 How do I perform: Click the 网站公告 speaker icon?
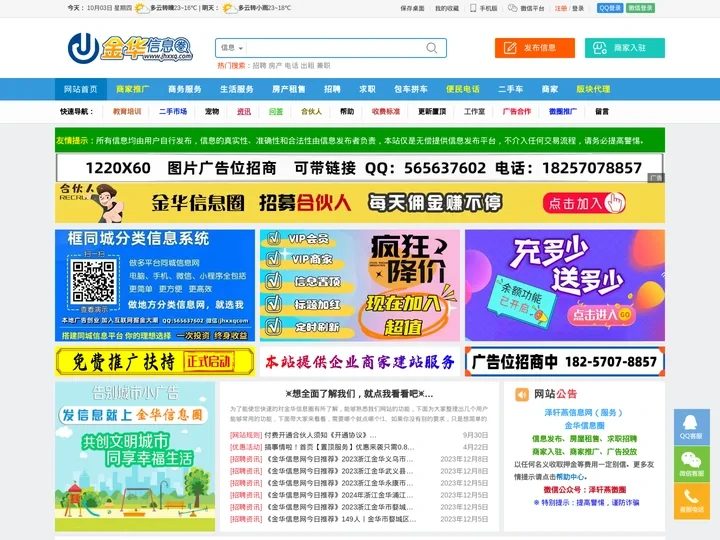coord(522,394)
